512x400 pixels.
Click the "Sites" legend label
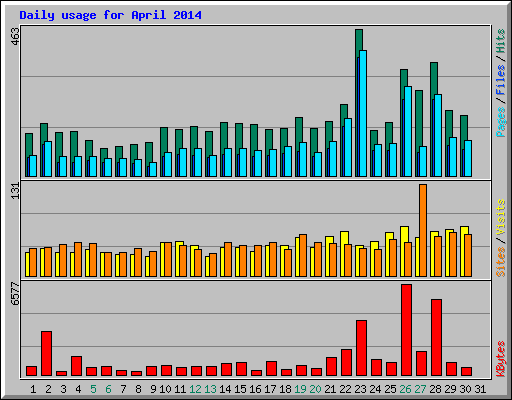500,262
